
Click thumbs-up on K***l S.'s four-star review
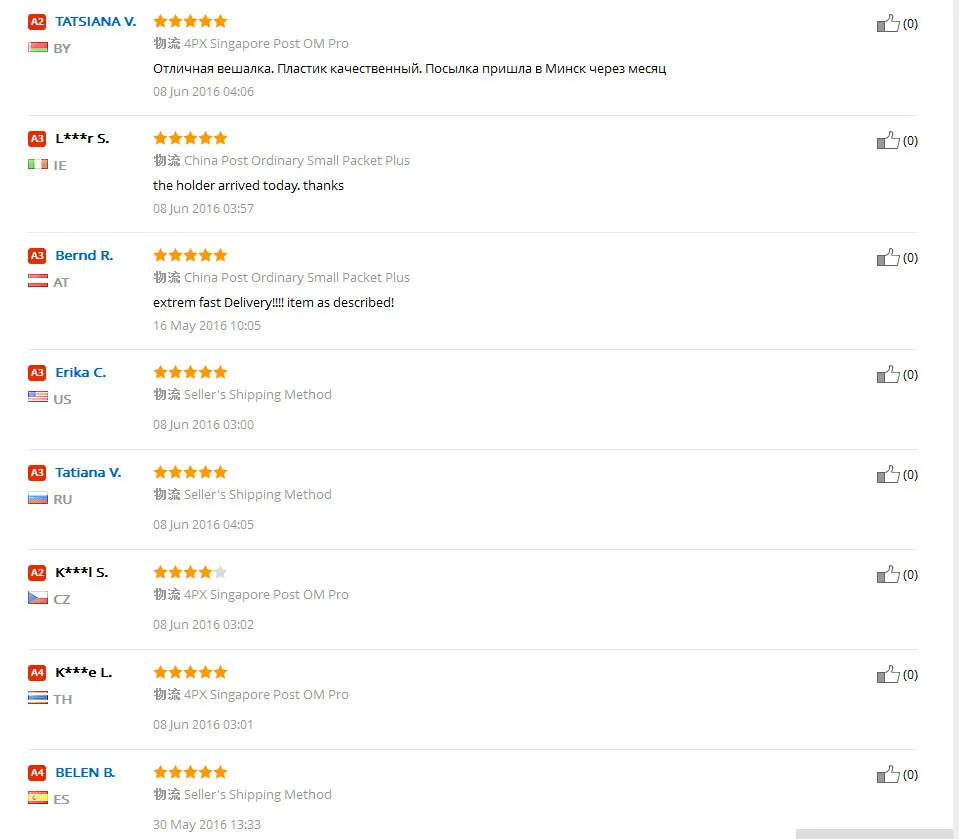(x=888, y=574)
